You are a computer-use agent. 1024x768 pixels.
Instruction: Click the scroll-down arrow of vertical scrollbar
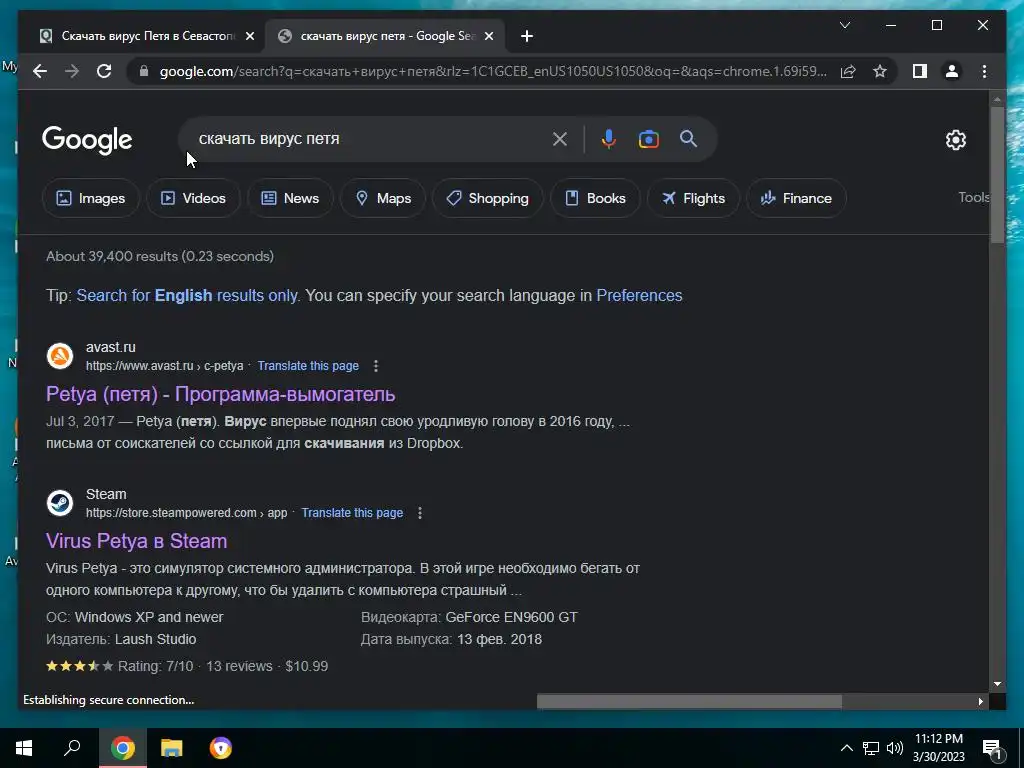997,684
